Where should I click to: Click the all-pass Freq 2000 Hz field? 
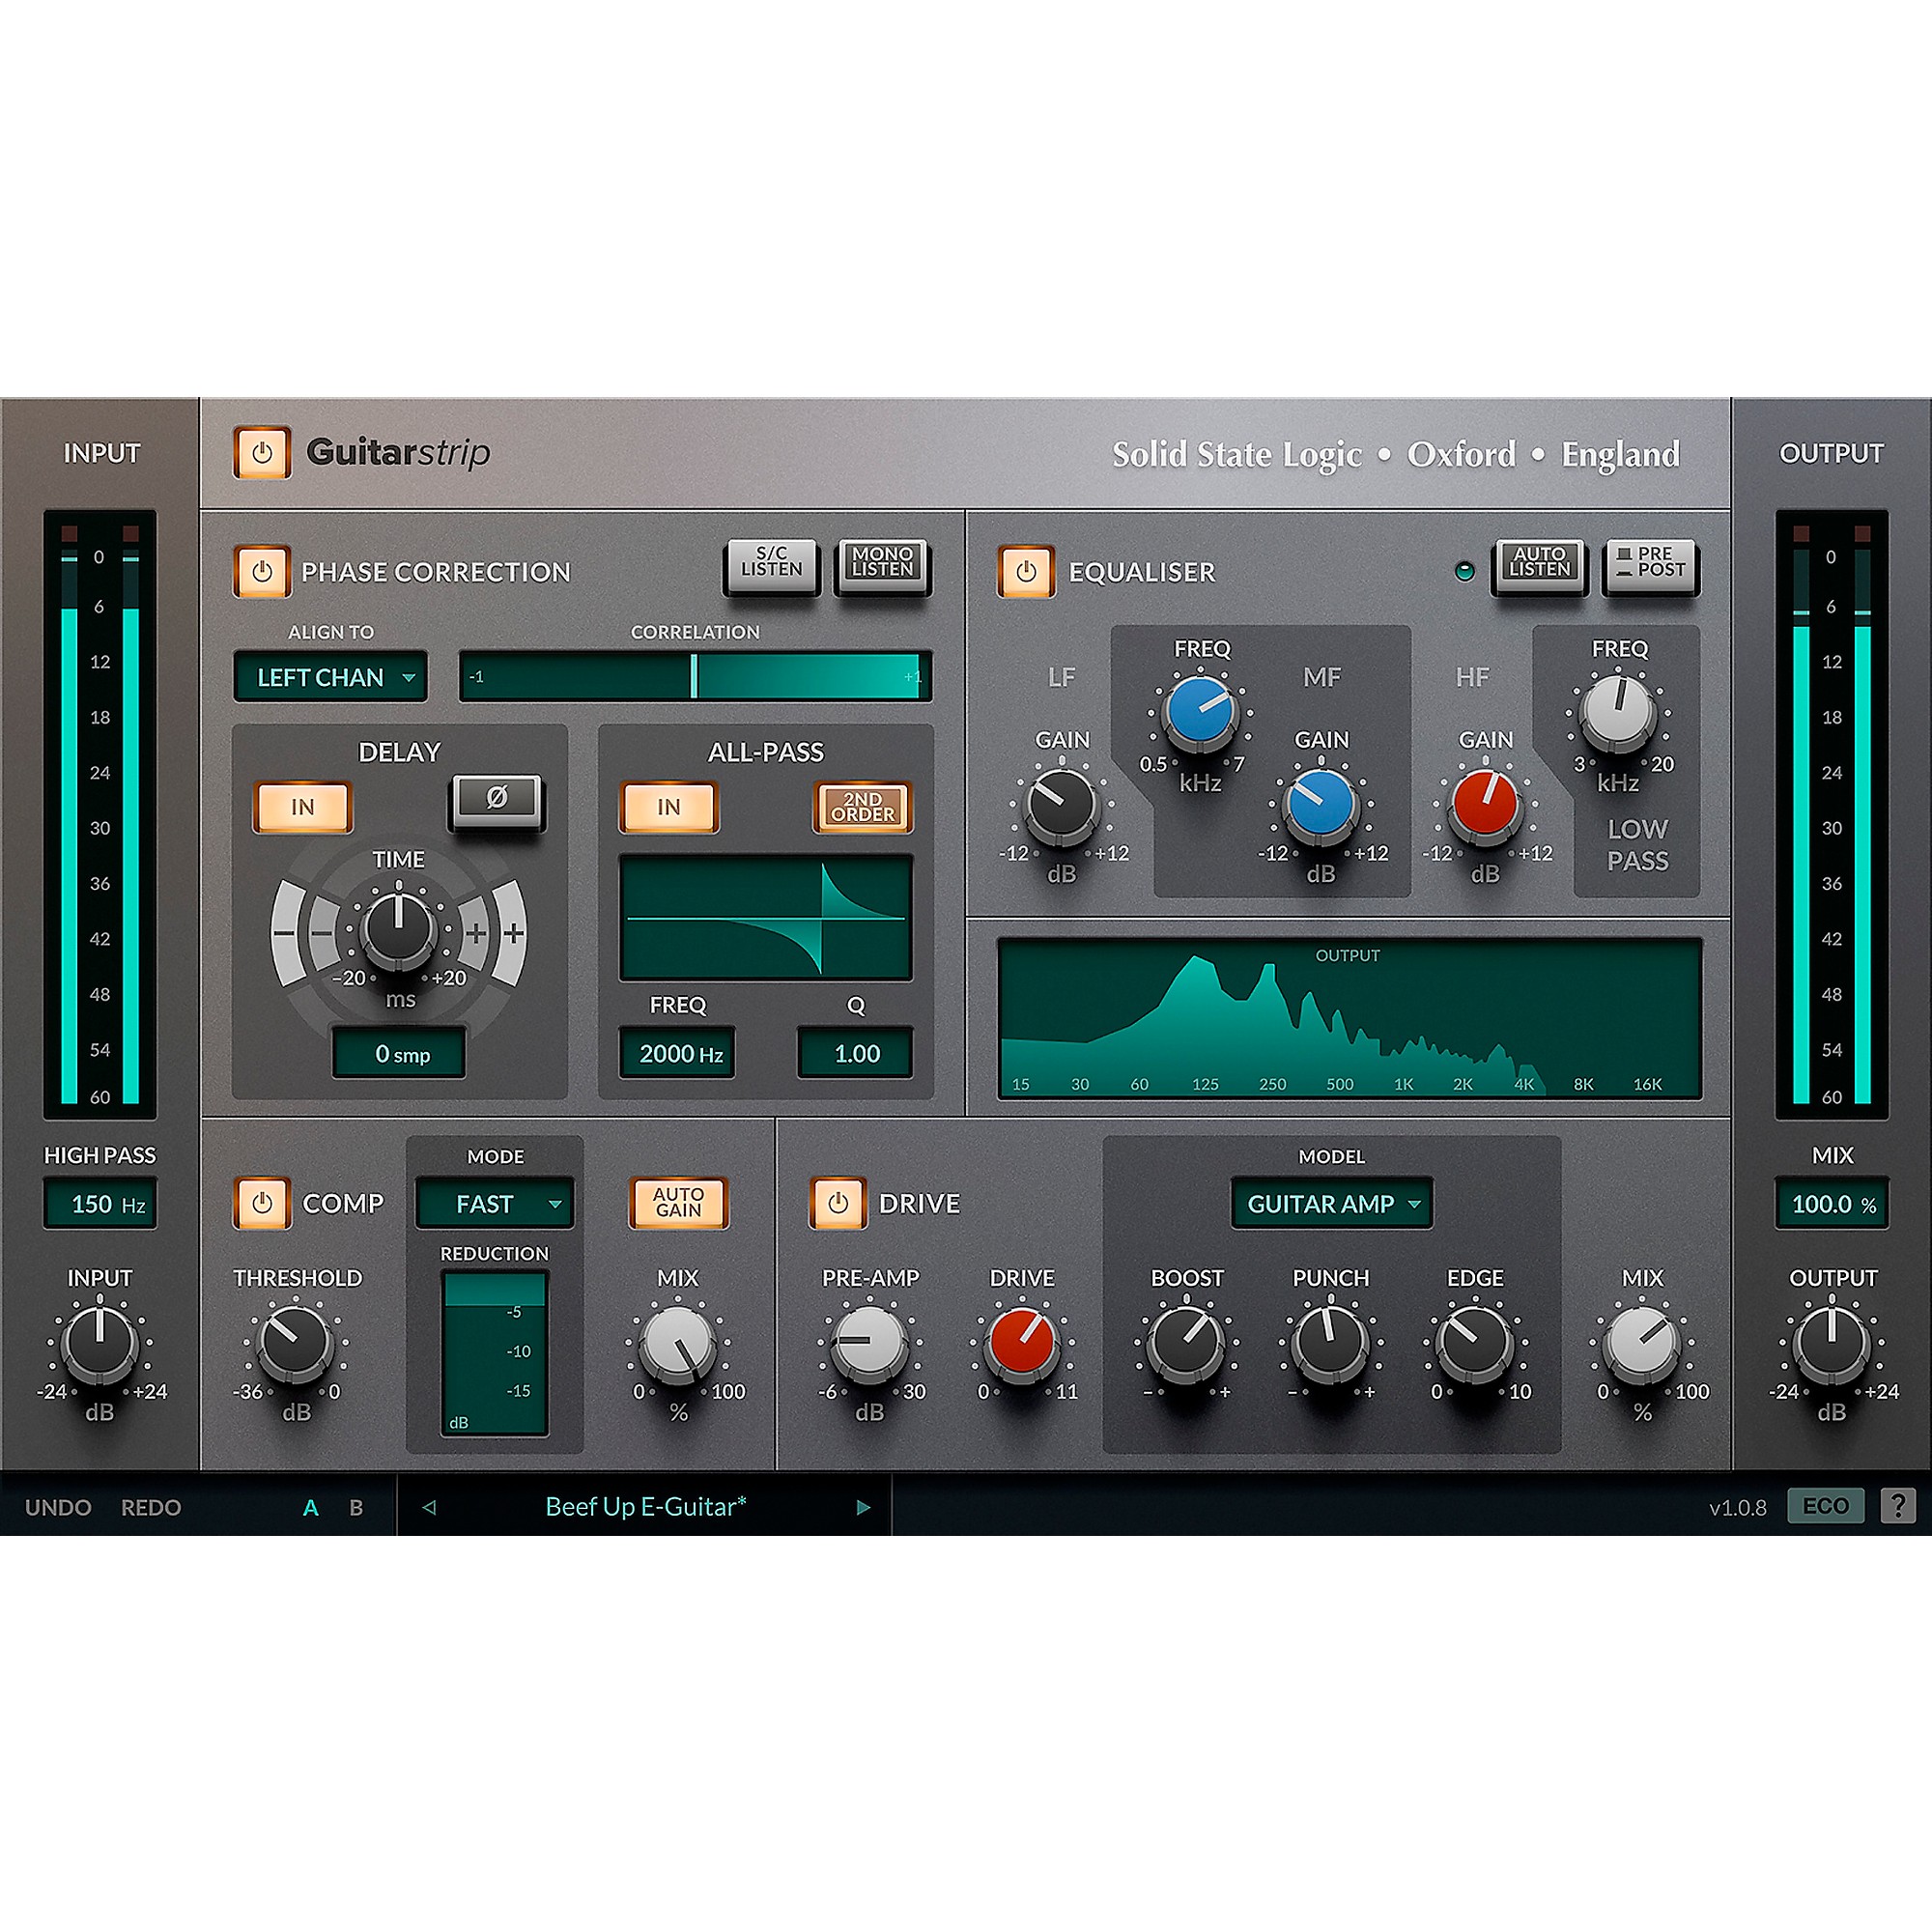click(677, 1054)
